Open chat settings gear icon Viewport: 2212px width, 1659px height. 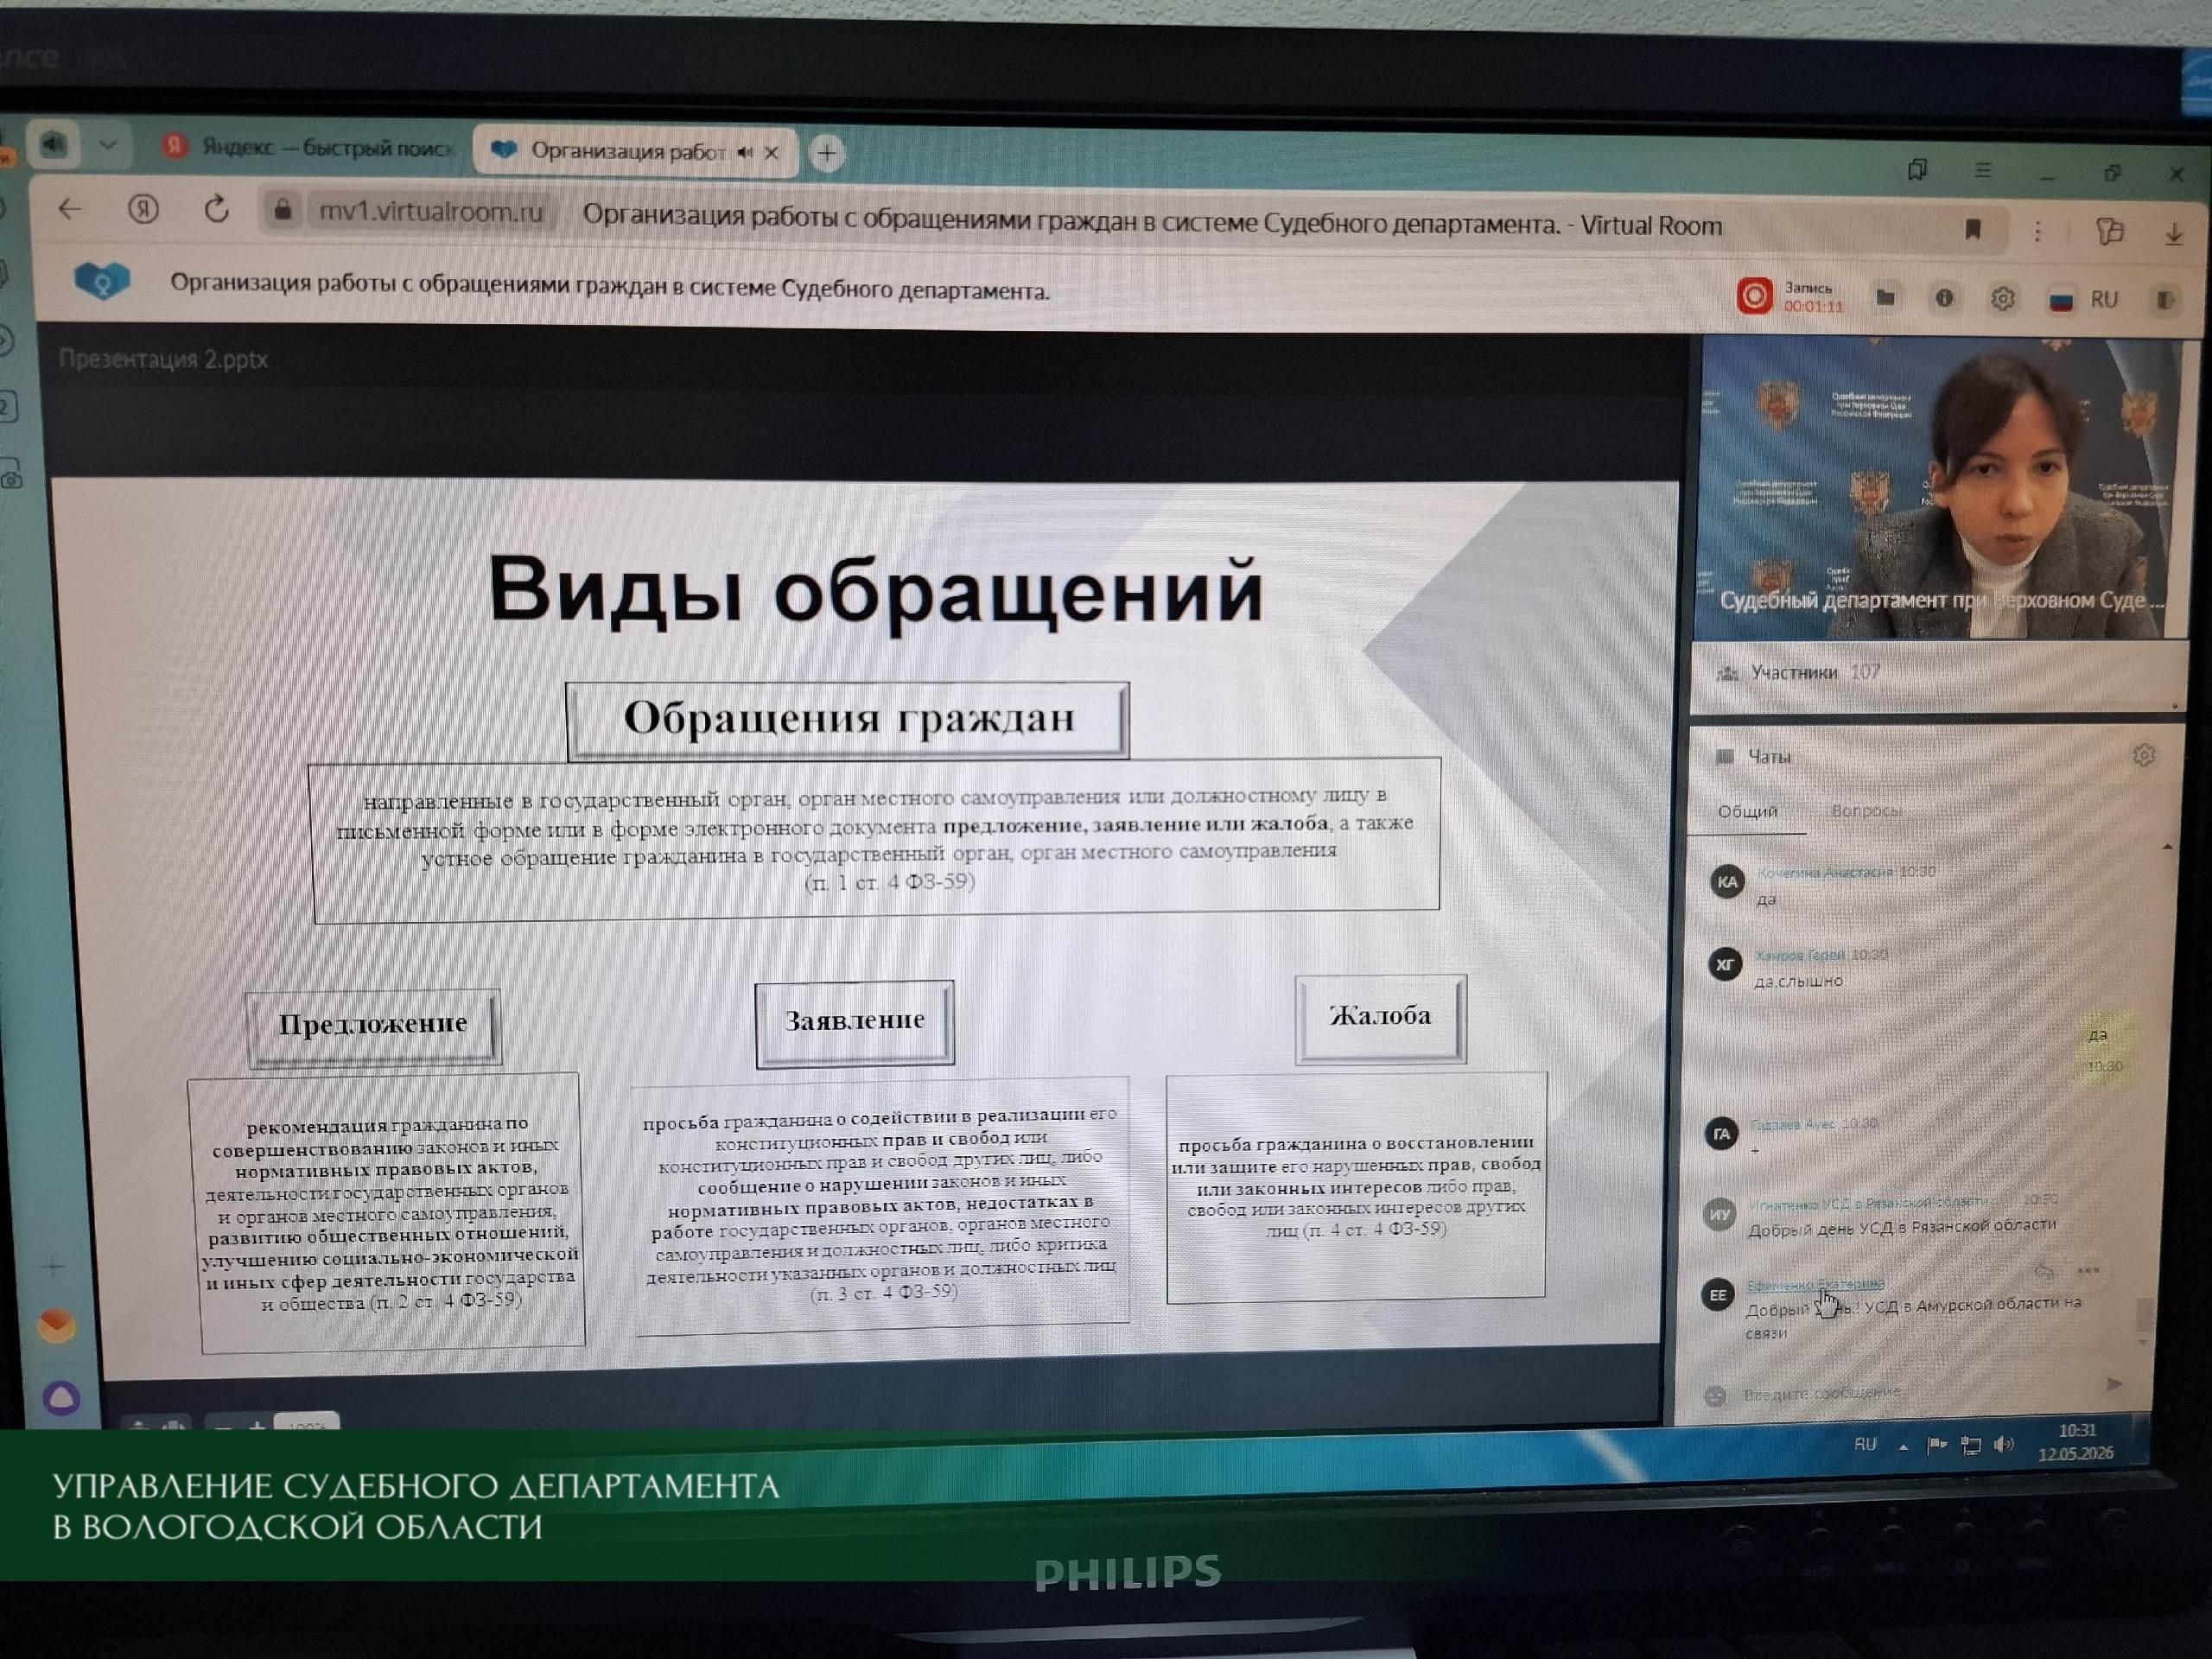click(2143, 755)
